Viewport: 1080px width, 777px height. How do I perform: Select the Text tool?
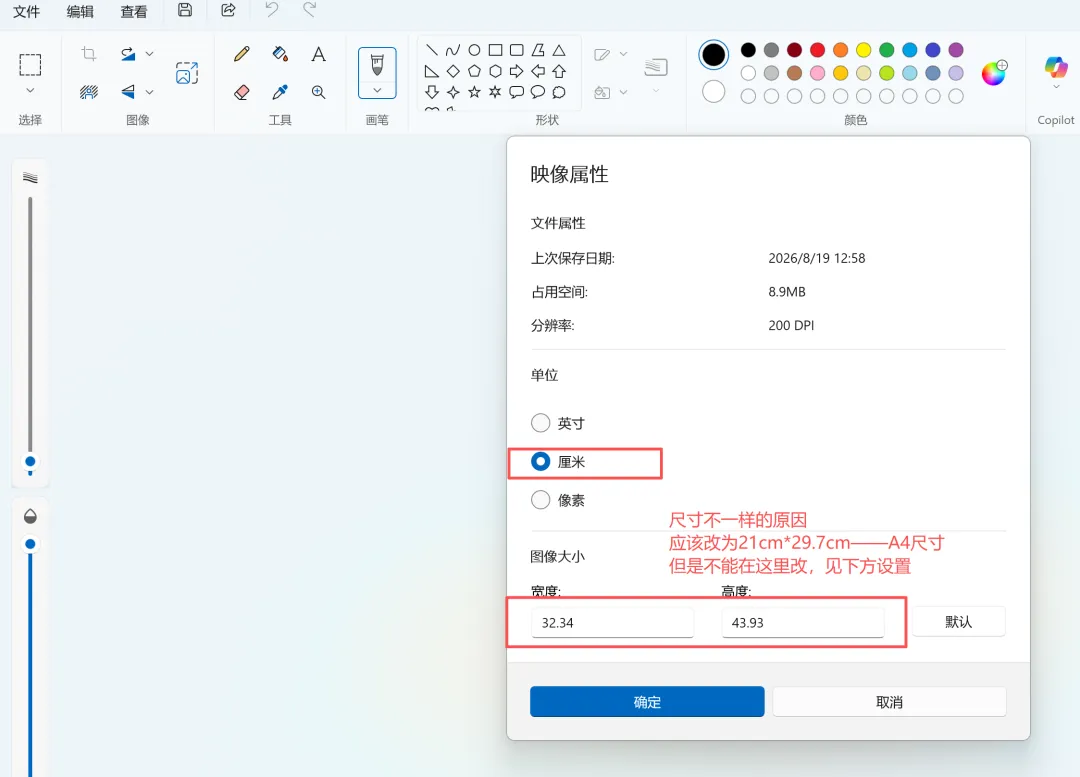318,54
